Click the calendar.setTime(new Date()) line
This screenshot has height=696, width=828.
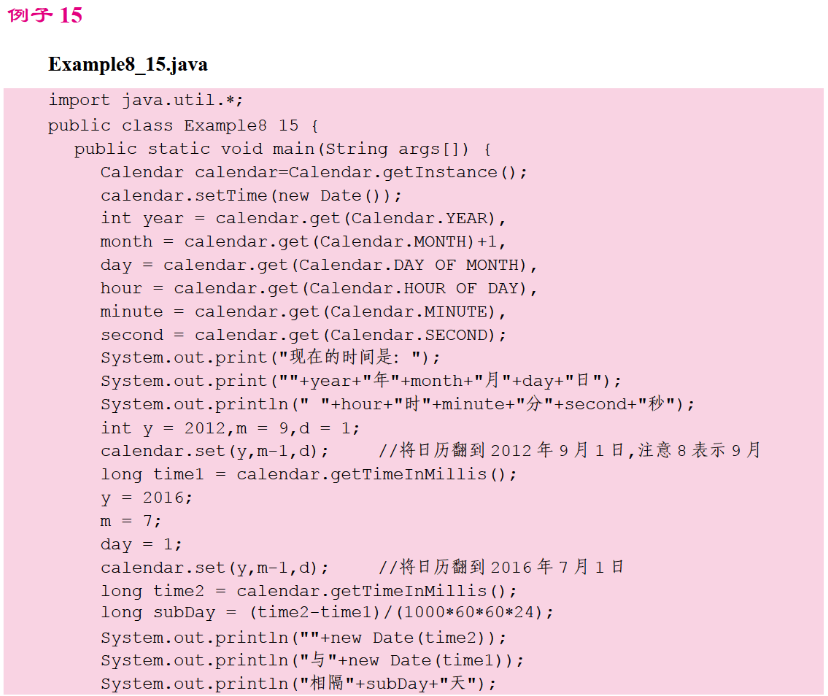click(251, 195)
